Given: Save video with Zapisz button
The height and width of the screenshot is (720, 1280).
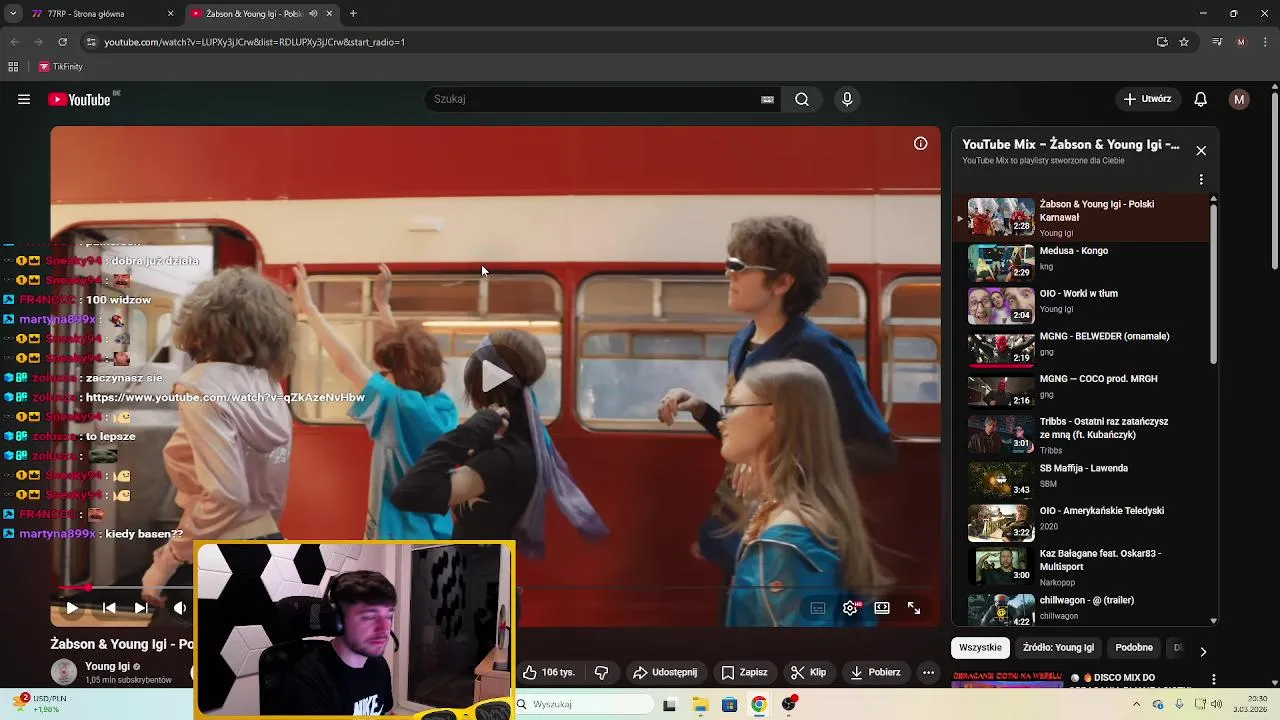Looking at the screenshot, I should pos(745,673).
